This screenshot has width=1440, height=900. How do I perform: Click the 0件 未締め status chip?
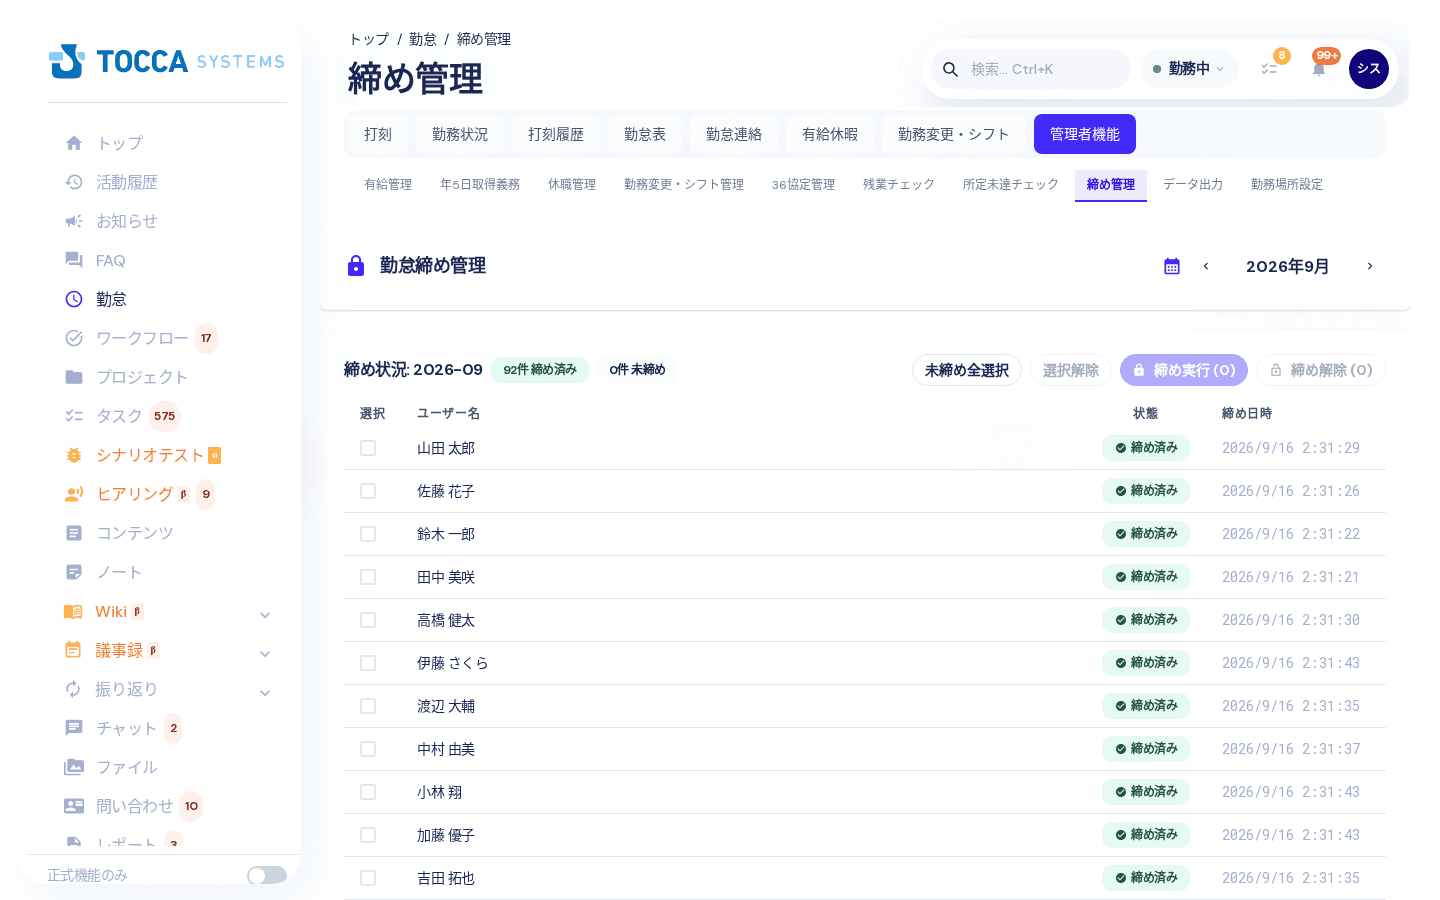pyautogui.click(x=638, y=370)
